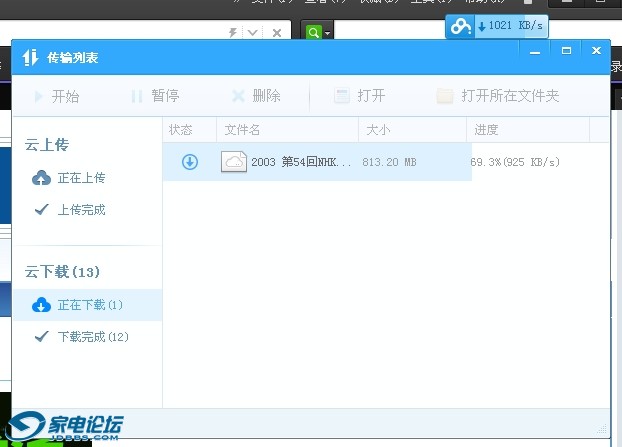Open 下载完成(12) completed downloads list
The image size is (622, 447).
(81, 337)
